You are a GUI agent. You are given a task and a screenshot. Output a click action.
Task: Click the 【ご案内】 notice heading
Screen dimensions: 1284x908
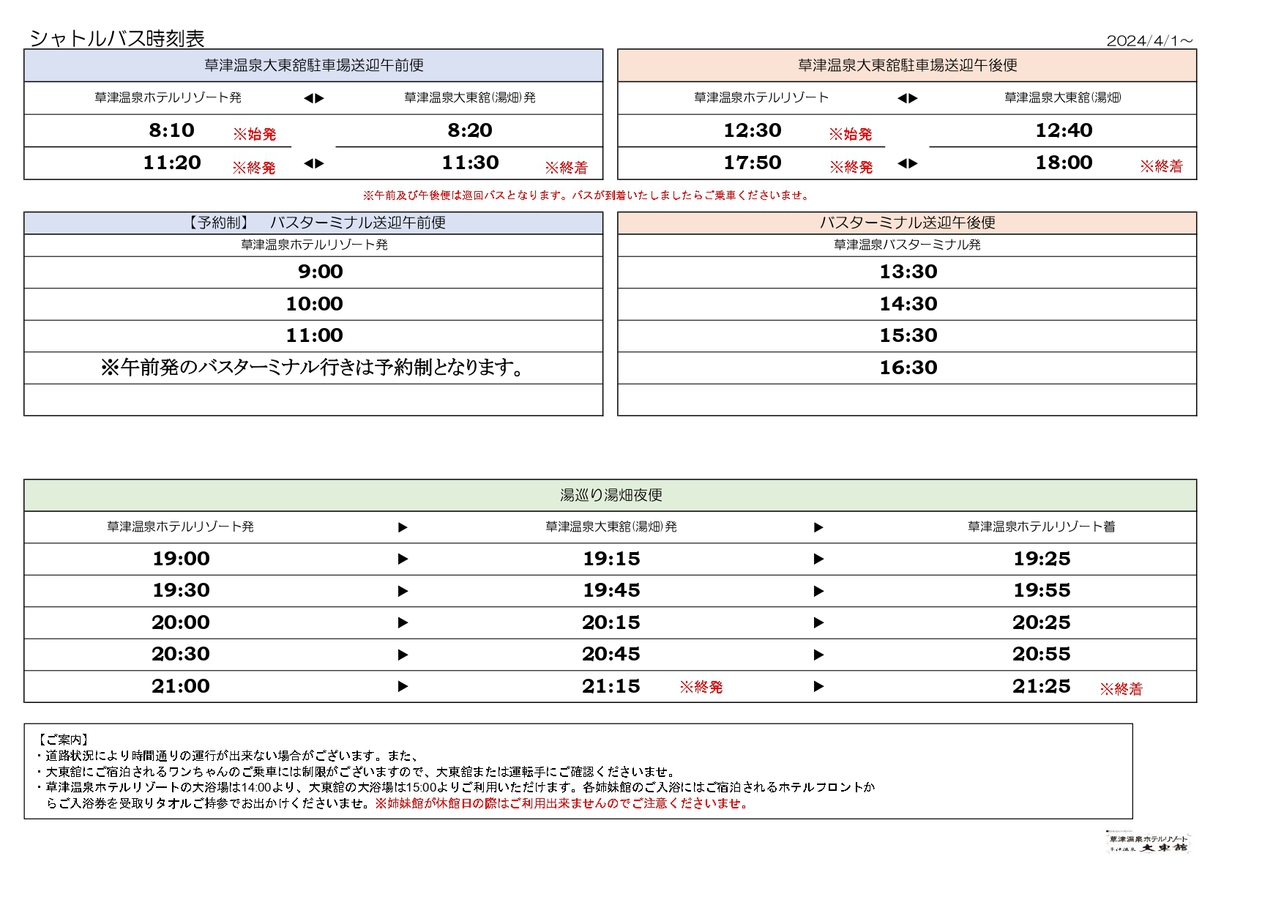click(63, 739)
